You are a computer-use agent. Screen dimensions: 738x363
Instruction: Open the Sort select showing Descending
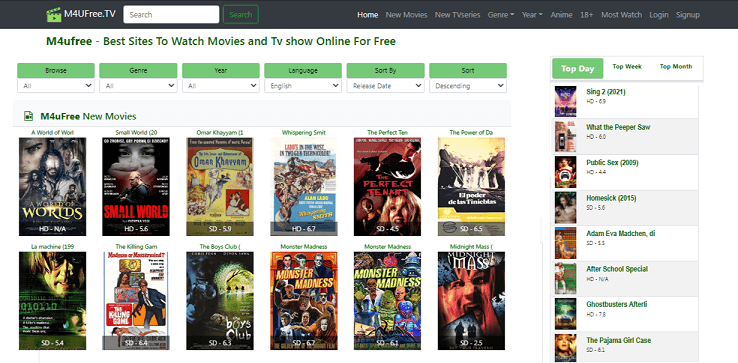[x=468, y=86]
